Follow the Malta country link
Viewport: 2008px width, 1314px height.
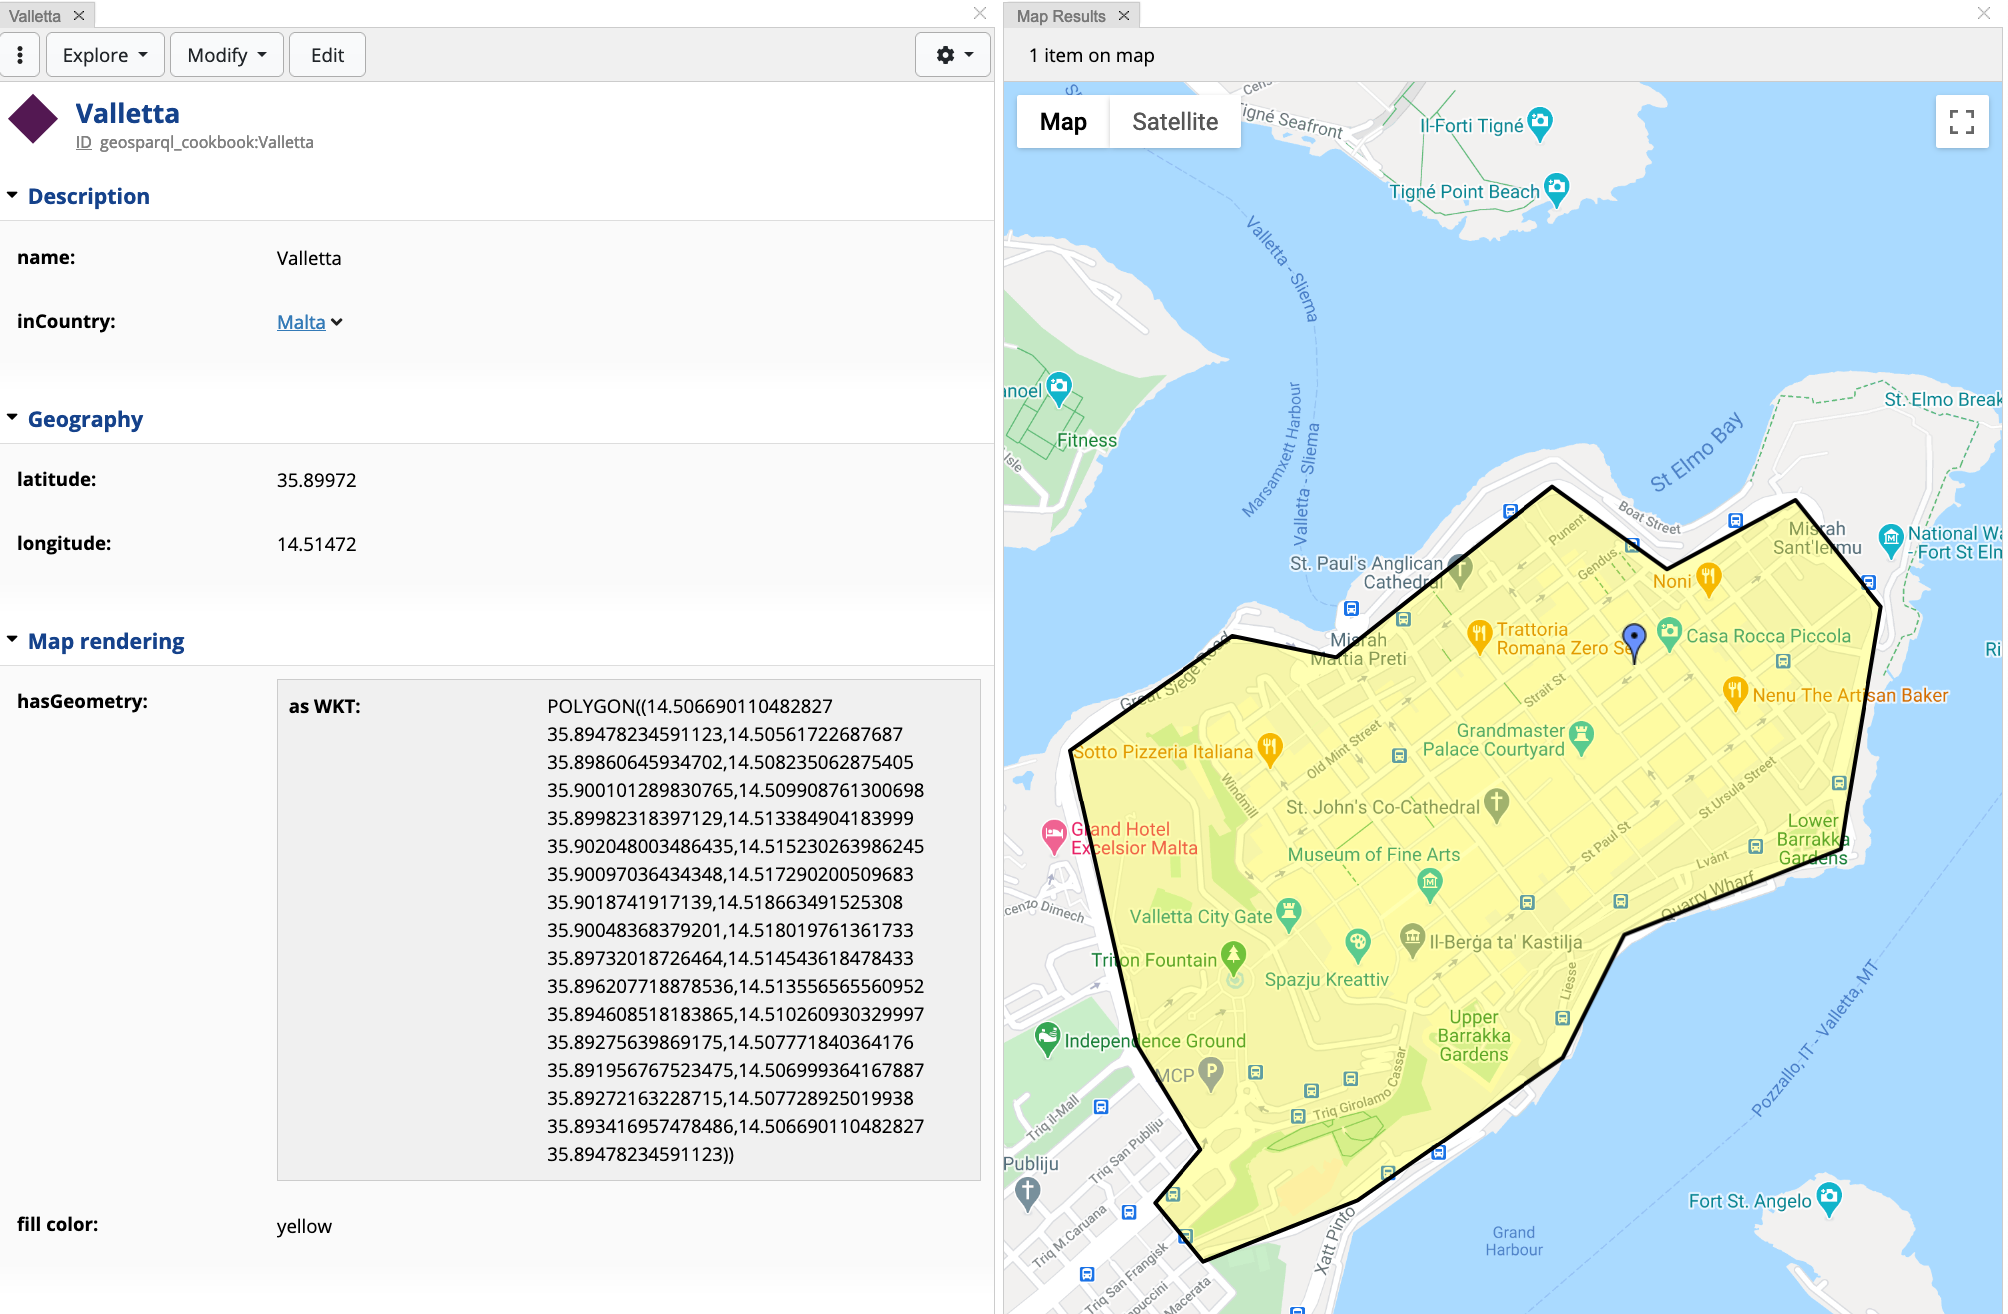coord(300,322)
